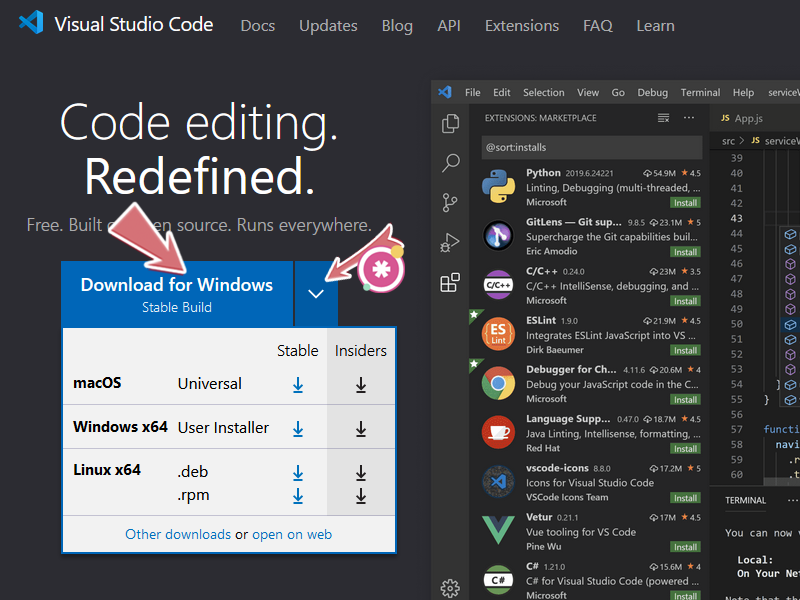Image resolution: width=800 pixels, height=600 pixels.
Task: Select the ESLint extension icon
Action: click(498, 334)
